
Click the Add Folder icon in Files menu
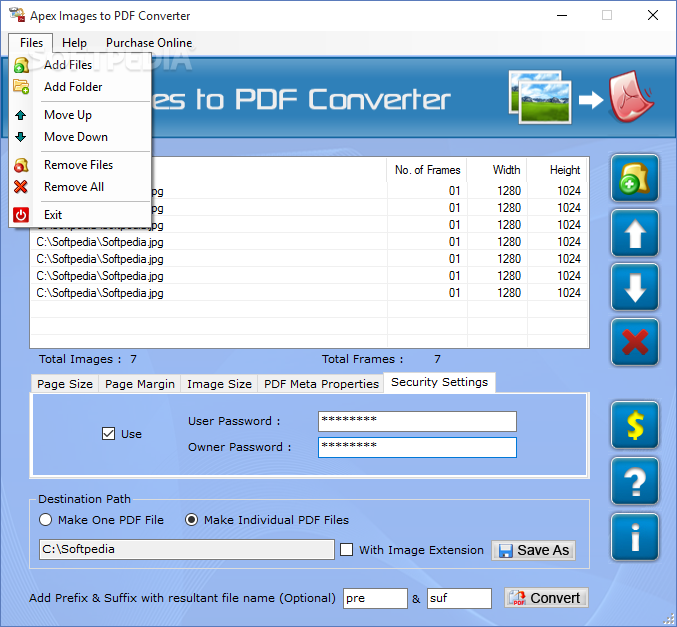coord(21,87)
